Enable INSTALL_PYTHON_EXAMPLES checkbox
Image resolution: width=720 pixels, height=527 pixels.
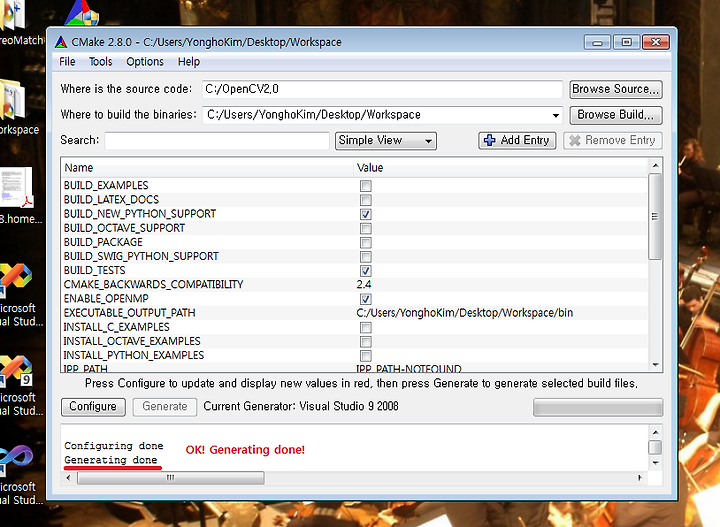point(366,356)
